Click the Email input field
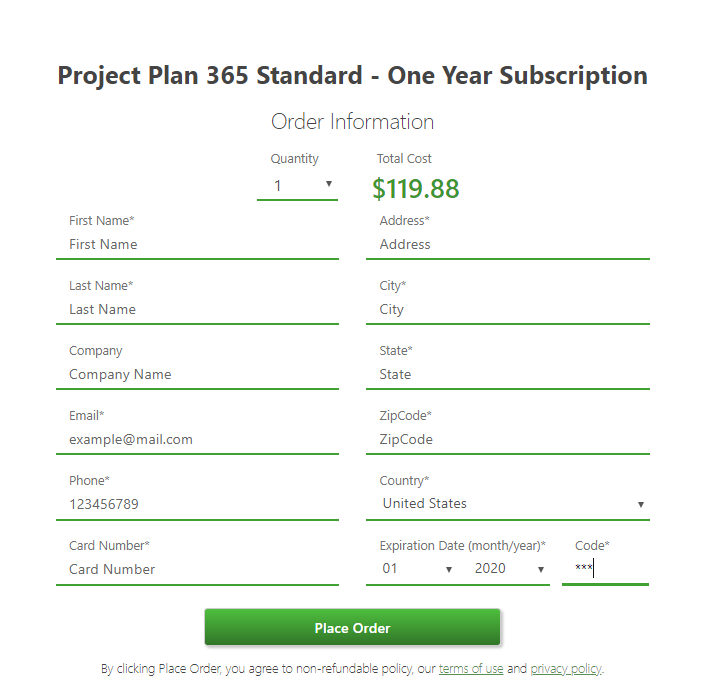 [197, 440]
